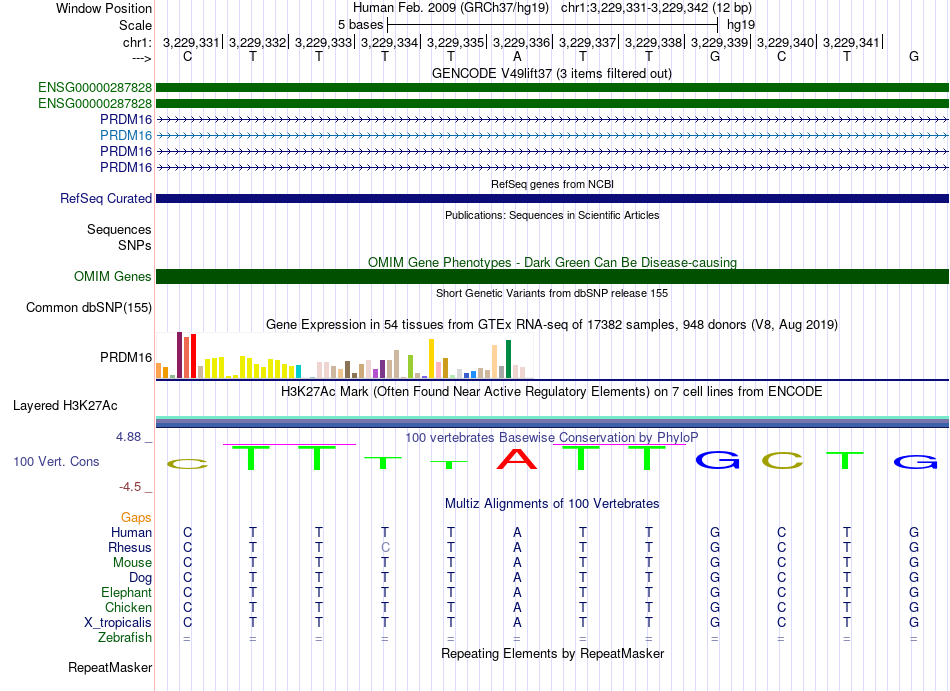Select the Mouse alignment row label

(x=132, y=563)
